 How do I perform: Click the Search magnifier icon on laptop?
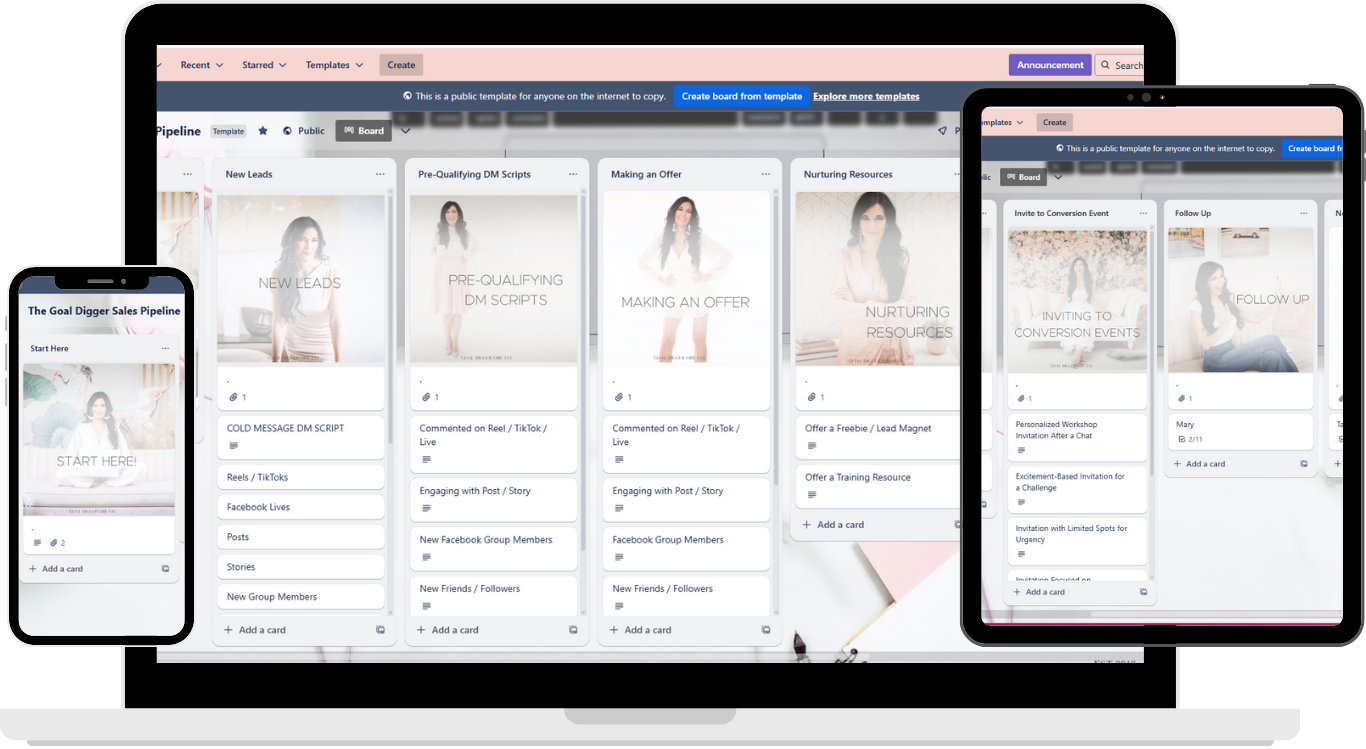pyautogui.click(x=1106, y=65)
